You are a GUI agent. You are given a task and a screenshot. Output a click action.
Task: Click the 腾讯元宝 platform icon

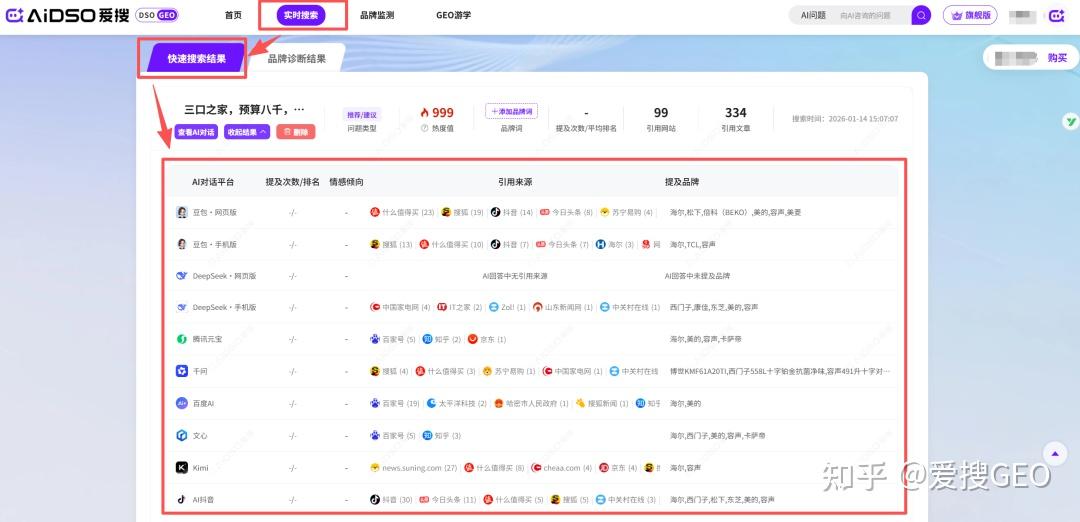click(182, 339)
